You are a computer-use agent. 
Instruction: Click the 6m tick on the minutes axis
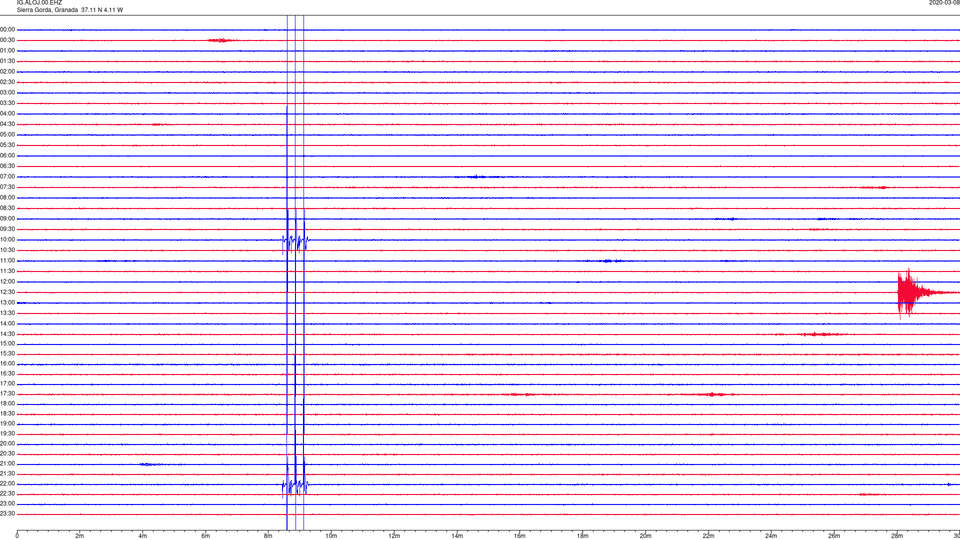tap(205, 536)
